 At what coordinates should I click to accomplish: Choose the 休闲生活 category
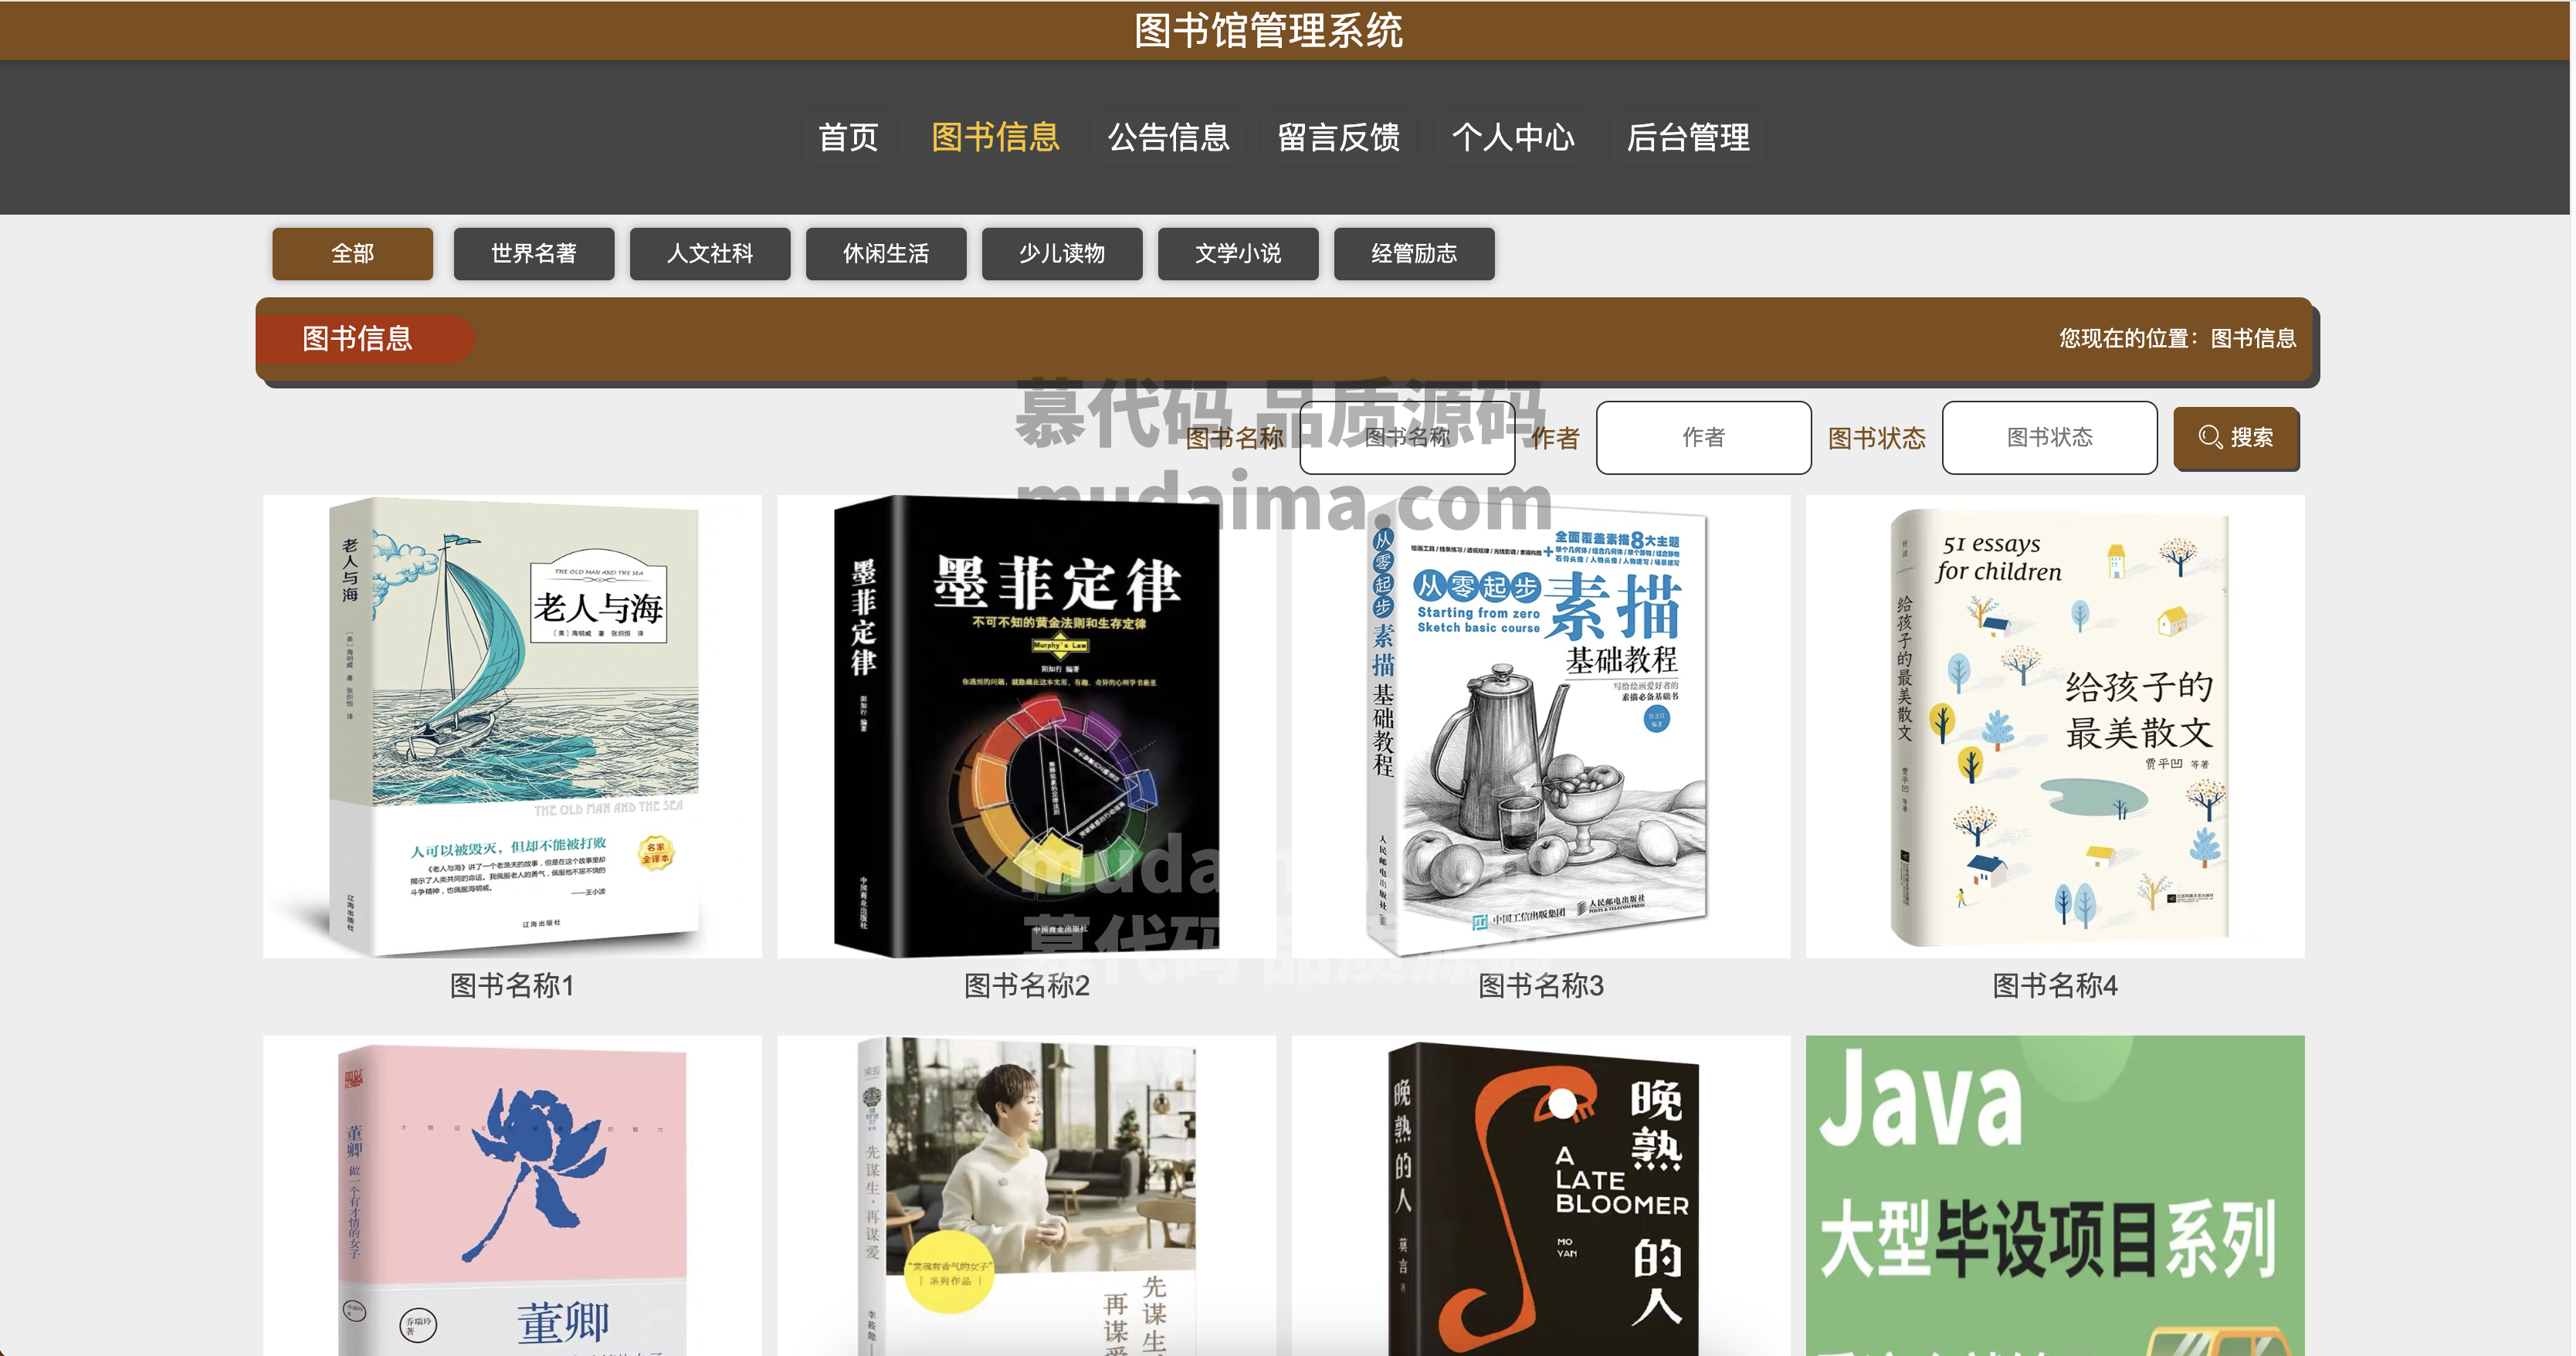[886, 254]
